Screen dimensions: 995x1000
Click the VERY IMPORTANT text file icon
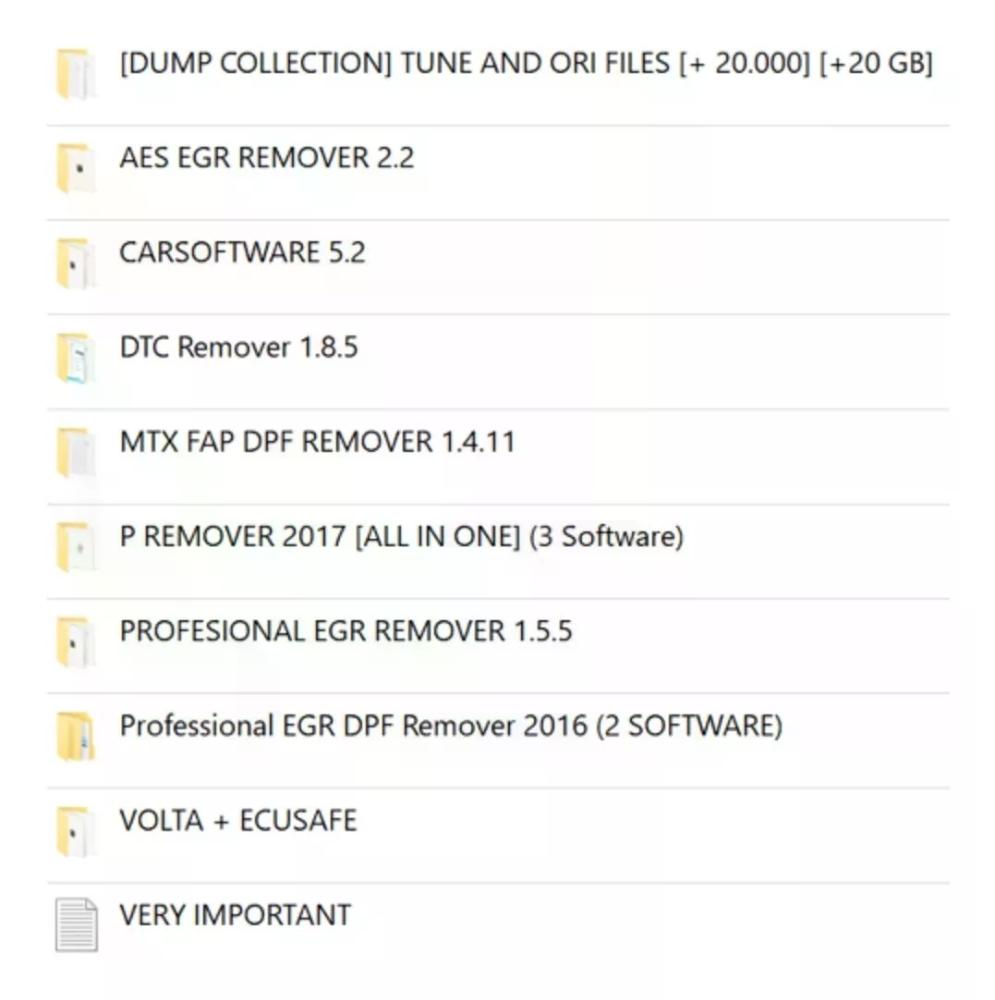(76, 925)
